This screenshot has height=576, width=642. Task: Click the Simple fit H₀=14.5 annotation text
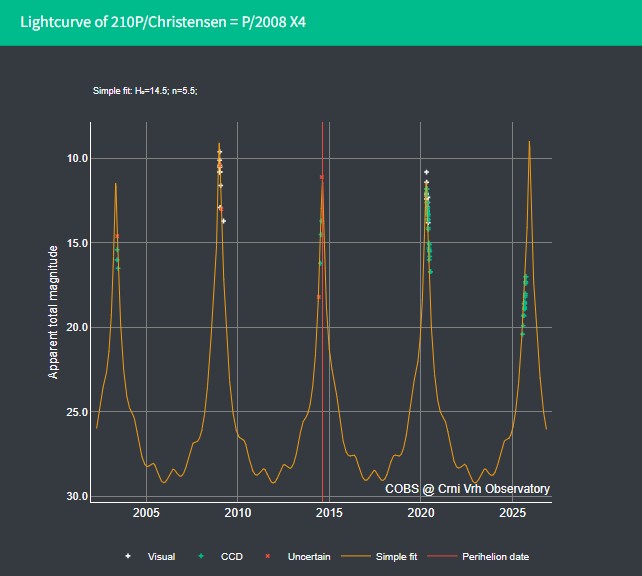tap(145, 91)
